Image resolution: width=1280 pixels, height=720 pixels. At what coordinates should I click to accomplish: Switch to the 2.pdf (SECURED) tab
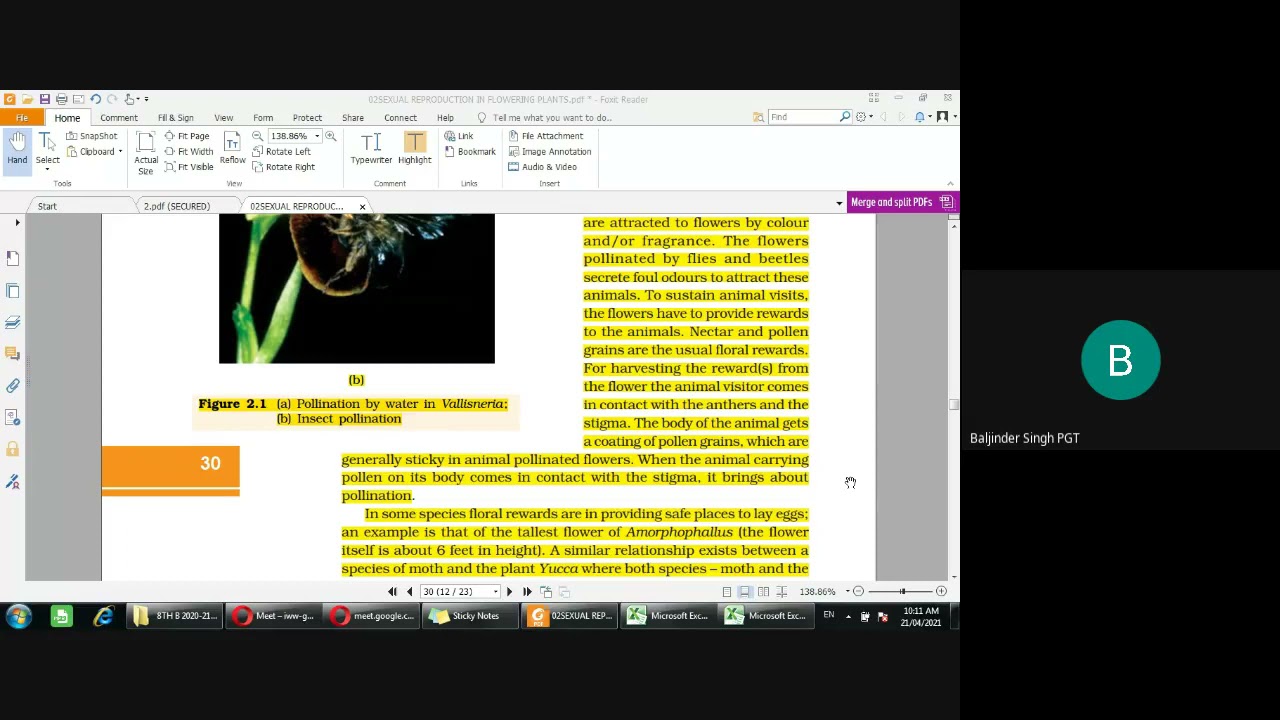tap(176, 206)
